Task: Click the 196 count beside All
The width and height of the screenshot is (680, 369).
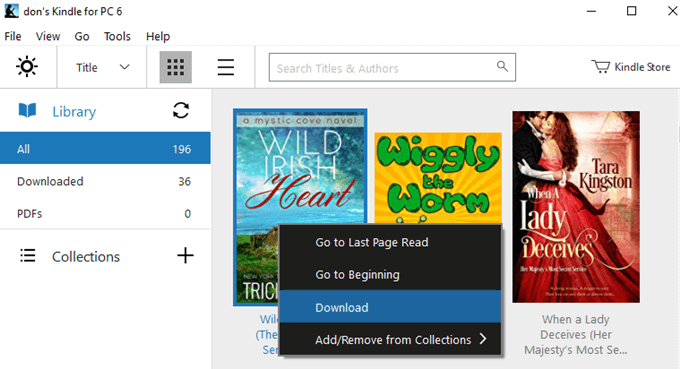Action: [182, 149]
